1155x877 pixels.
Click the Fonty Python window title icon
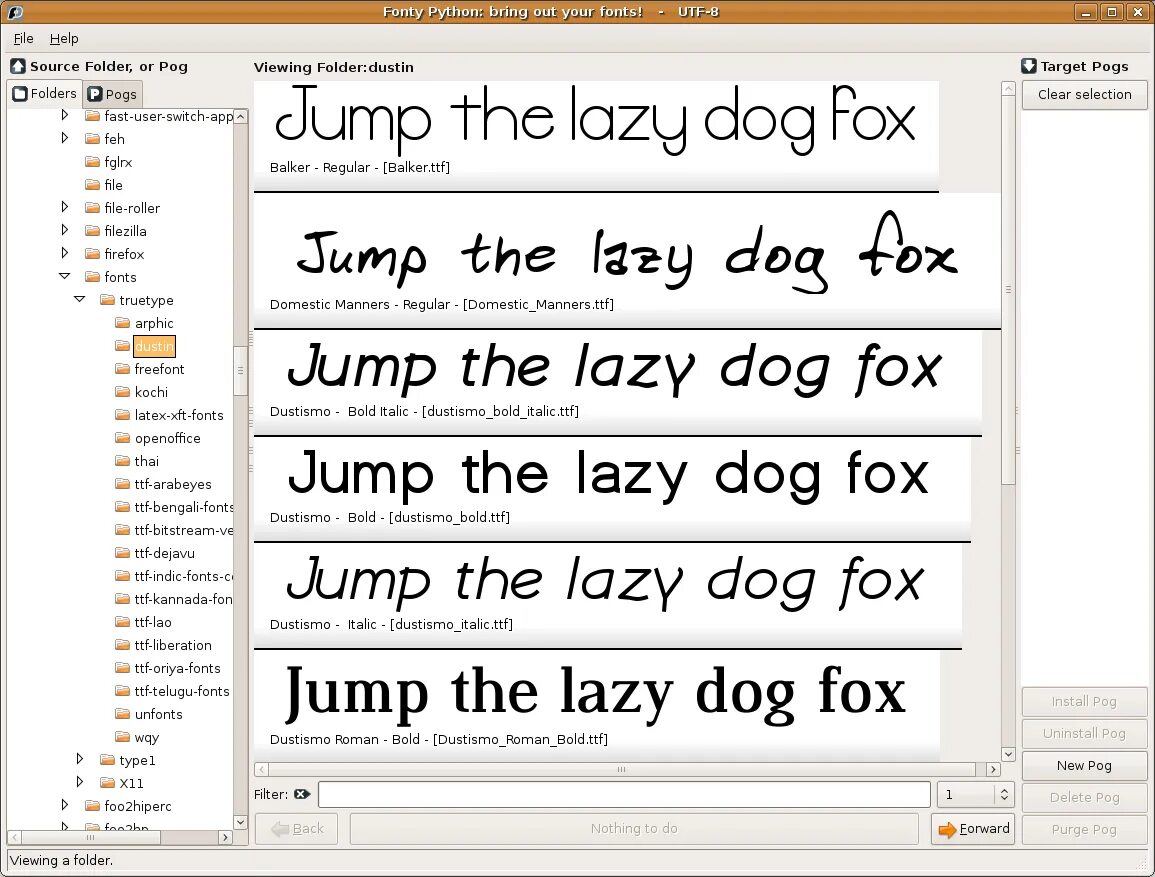pyautogui.click(x=14, y=12)
